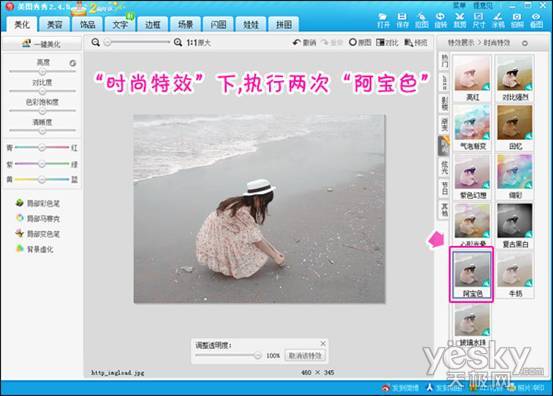This screenshot has height=396, width=553.
Task: Select the 节日 effects category tab
Action: click(x=445, y=189)
